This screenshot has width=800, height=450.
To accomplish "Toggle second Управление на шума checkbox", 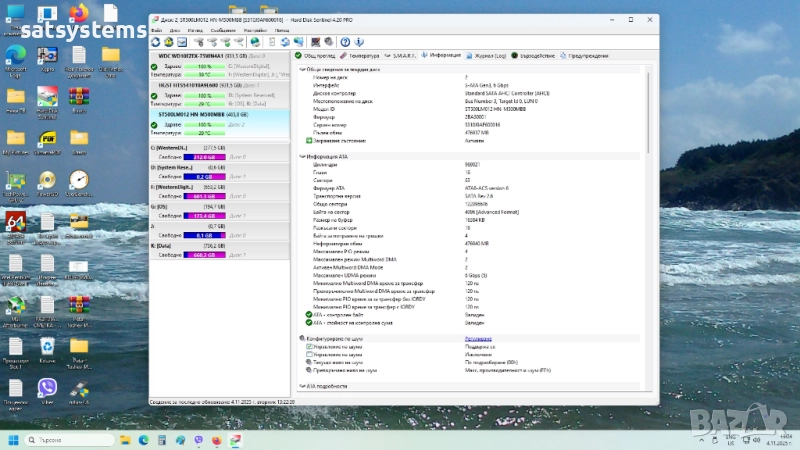I will click(308, 354).
